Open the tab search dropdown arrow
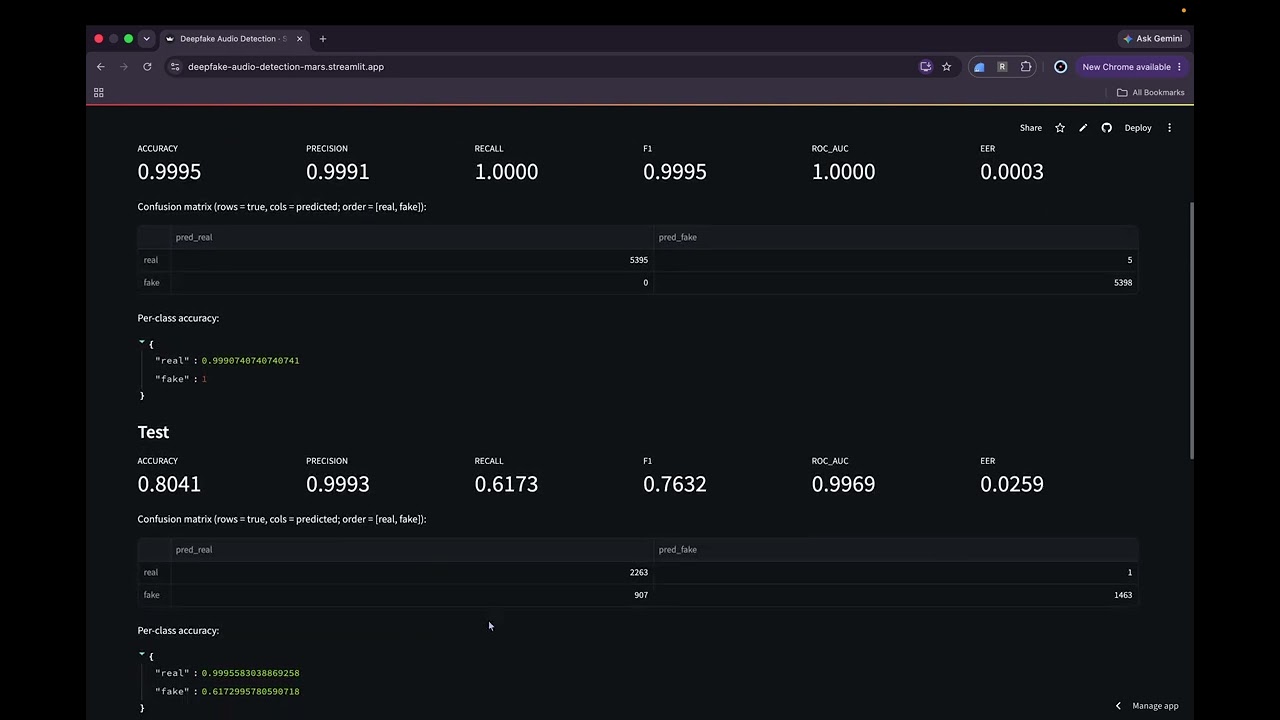Image resolution: width=1280 pixels, height=720 pixels. [146, 39]
